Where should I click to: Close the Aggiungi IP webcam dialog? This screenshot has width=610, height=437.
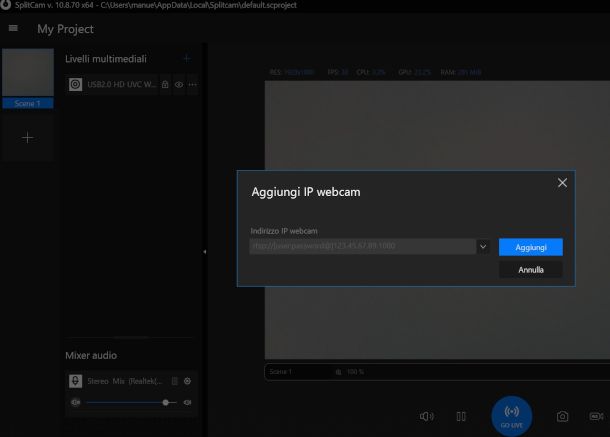(562, 183)
